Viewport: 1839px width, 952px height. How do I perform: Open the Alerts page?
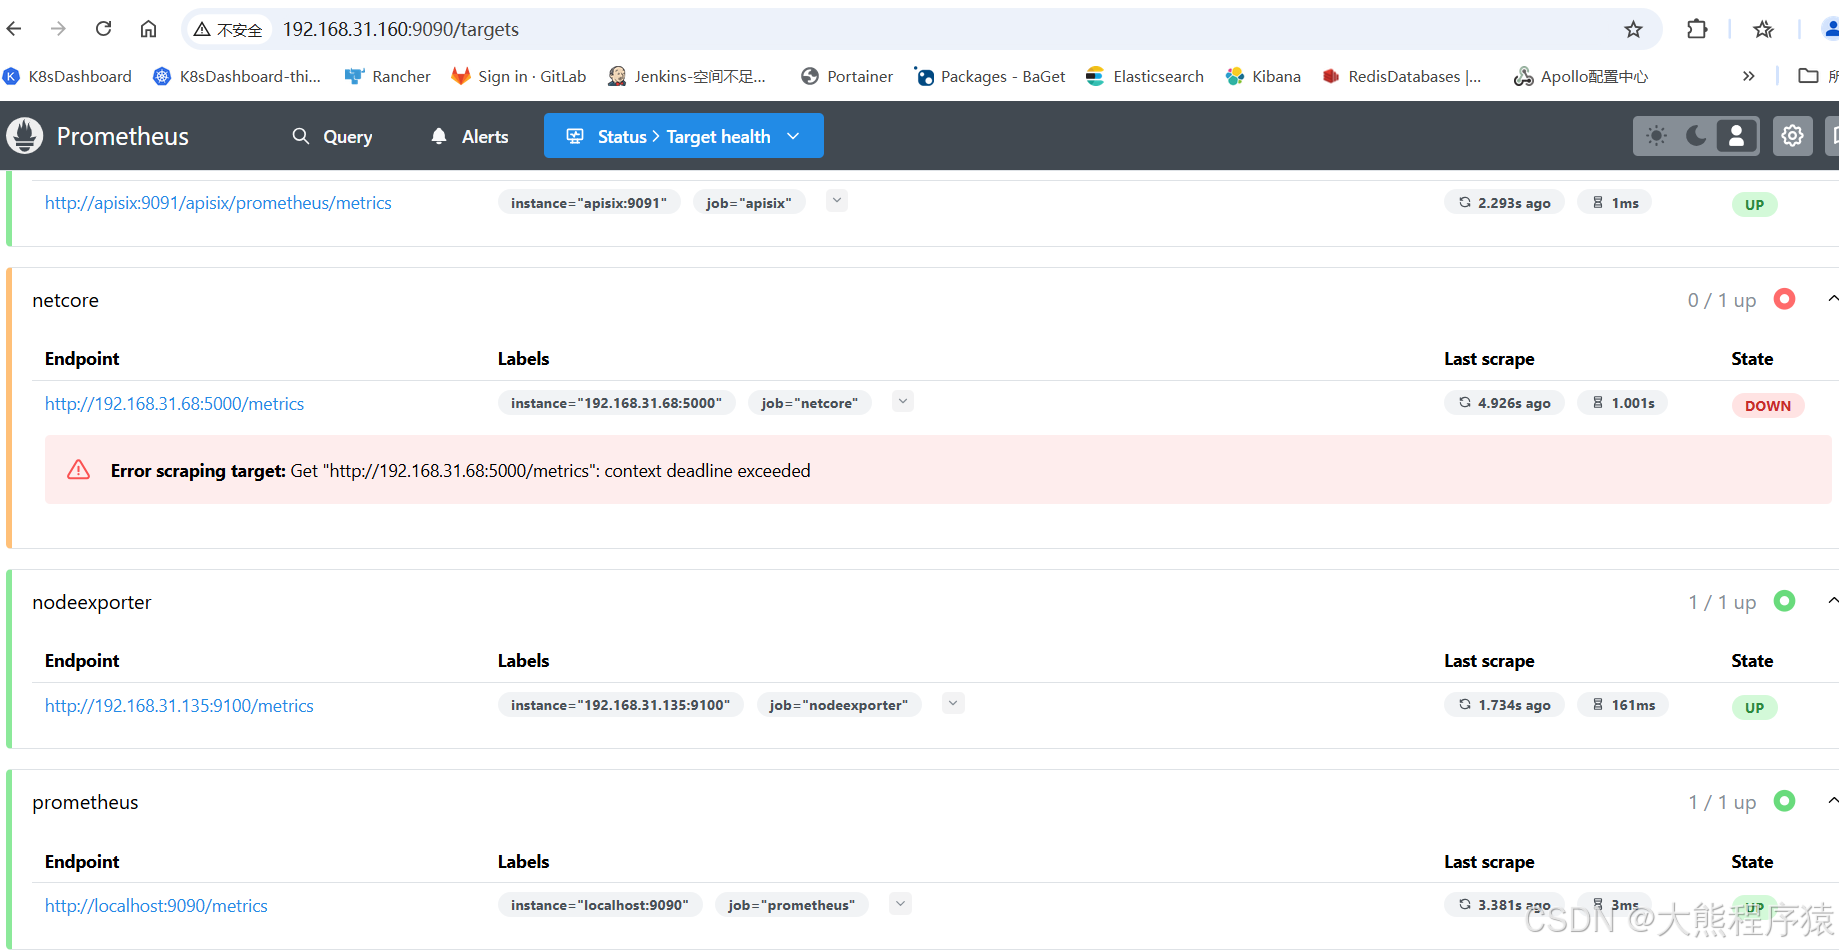pos(469,136)
